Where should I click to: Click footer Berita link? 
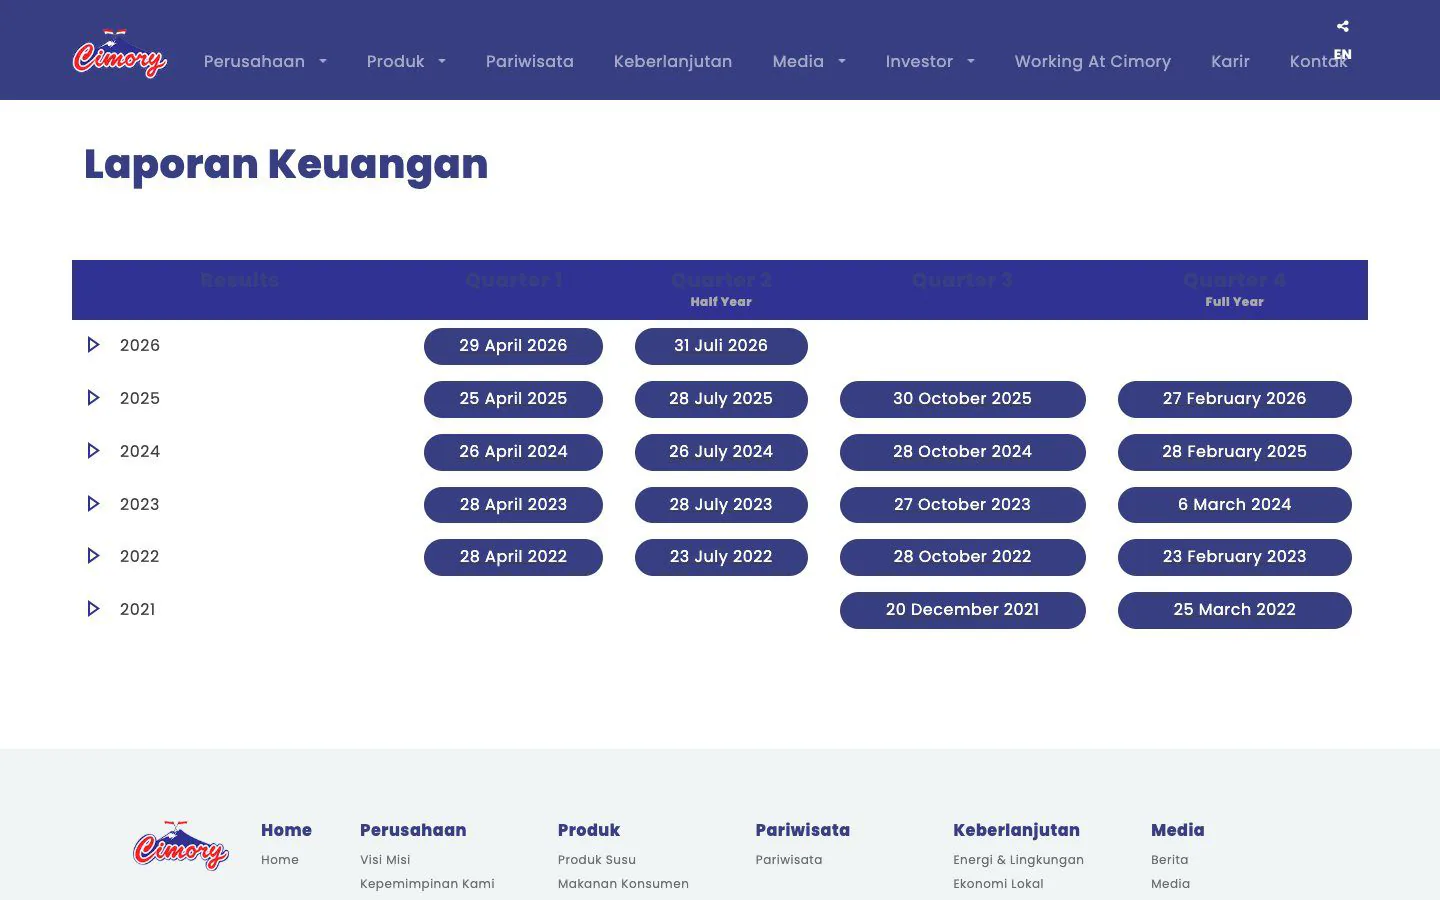(1170, 860)
